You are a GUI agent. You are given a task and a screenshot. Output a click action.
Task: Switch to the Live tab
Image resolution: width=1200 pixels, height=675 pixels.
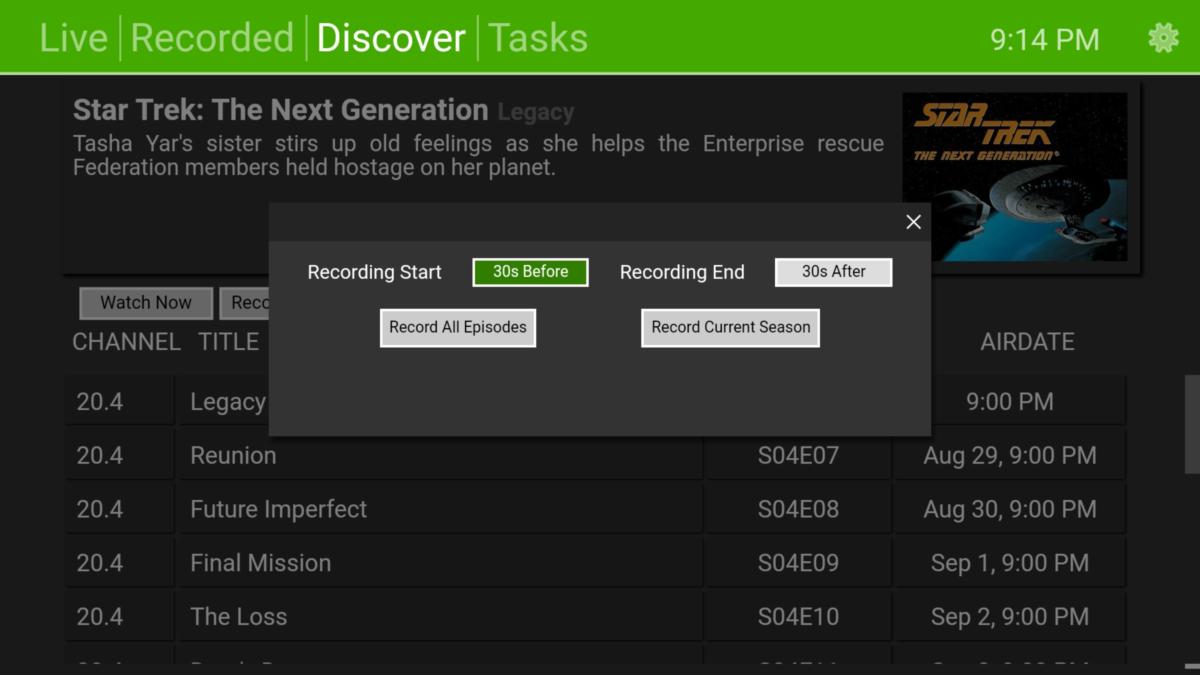click(x=73, y=38)
